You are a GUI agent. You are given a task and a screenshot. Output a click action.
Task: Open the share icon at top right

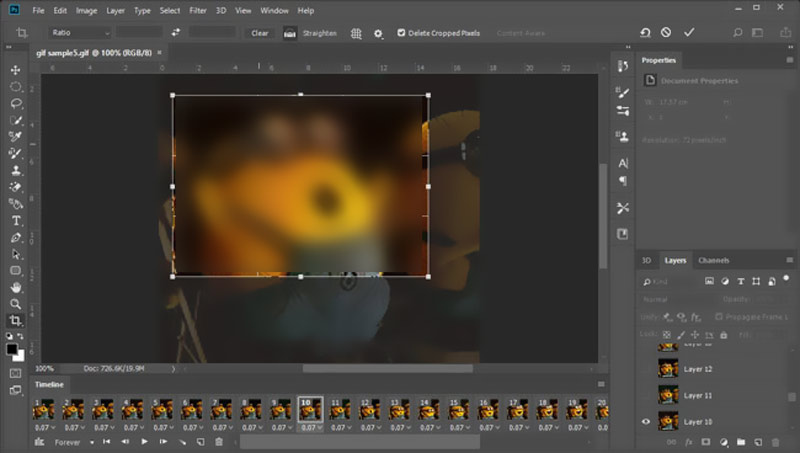click(785, 33)
